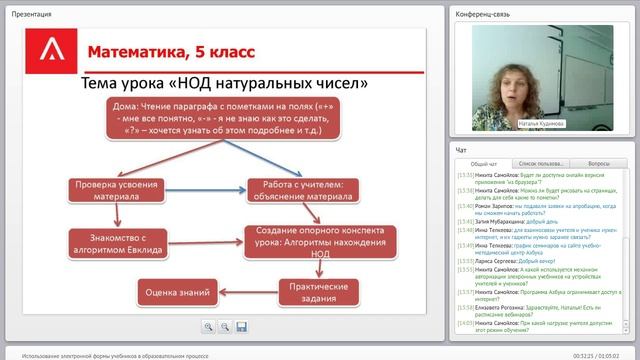
Task: Switch to the Список пользователей tab
Action: (x=541, y=164)
